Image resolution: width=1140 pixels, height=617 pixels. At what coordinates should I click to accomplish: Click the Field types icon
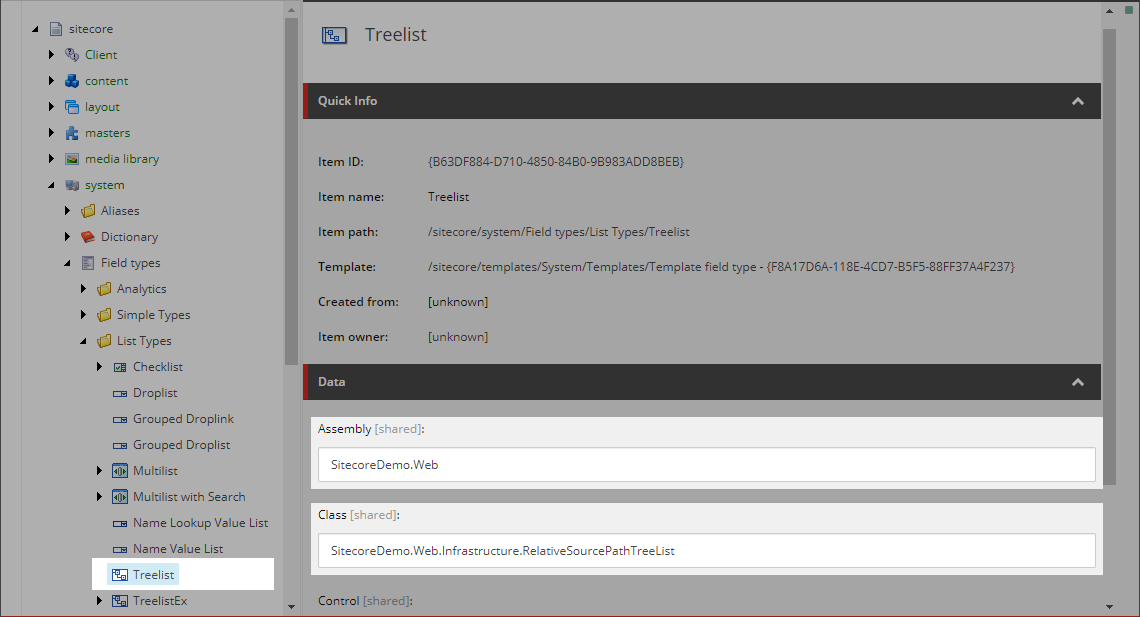tap(88, 263)
